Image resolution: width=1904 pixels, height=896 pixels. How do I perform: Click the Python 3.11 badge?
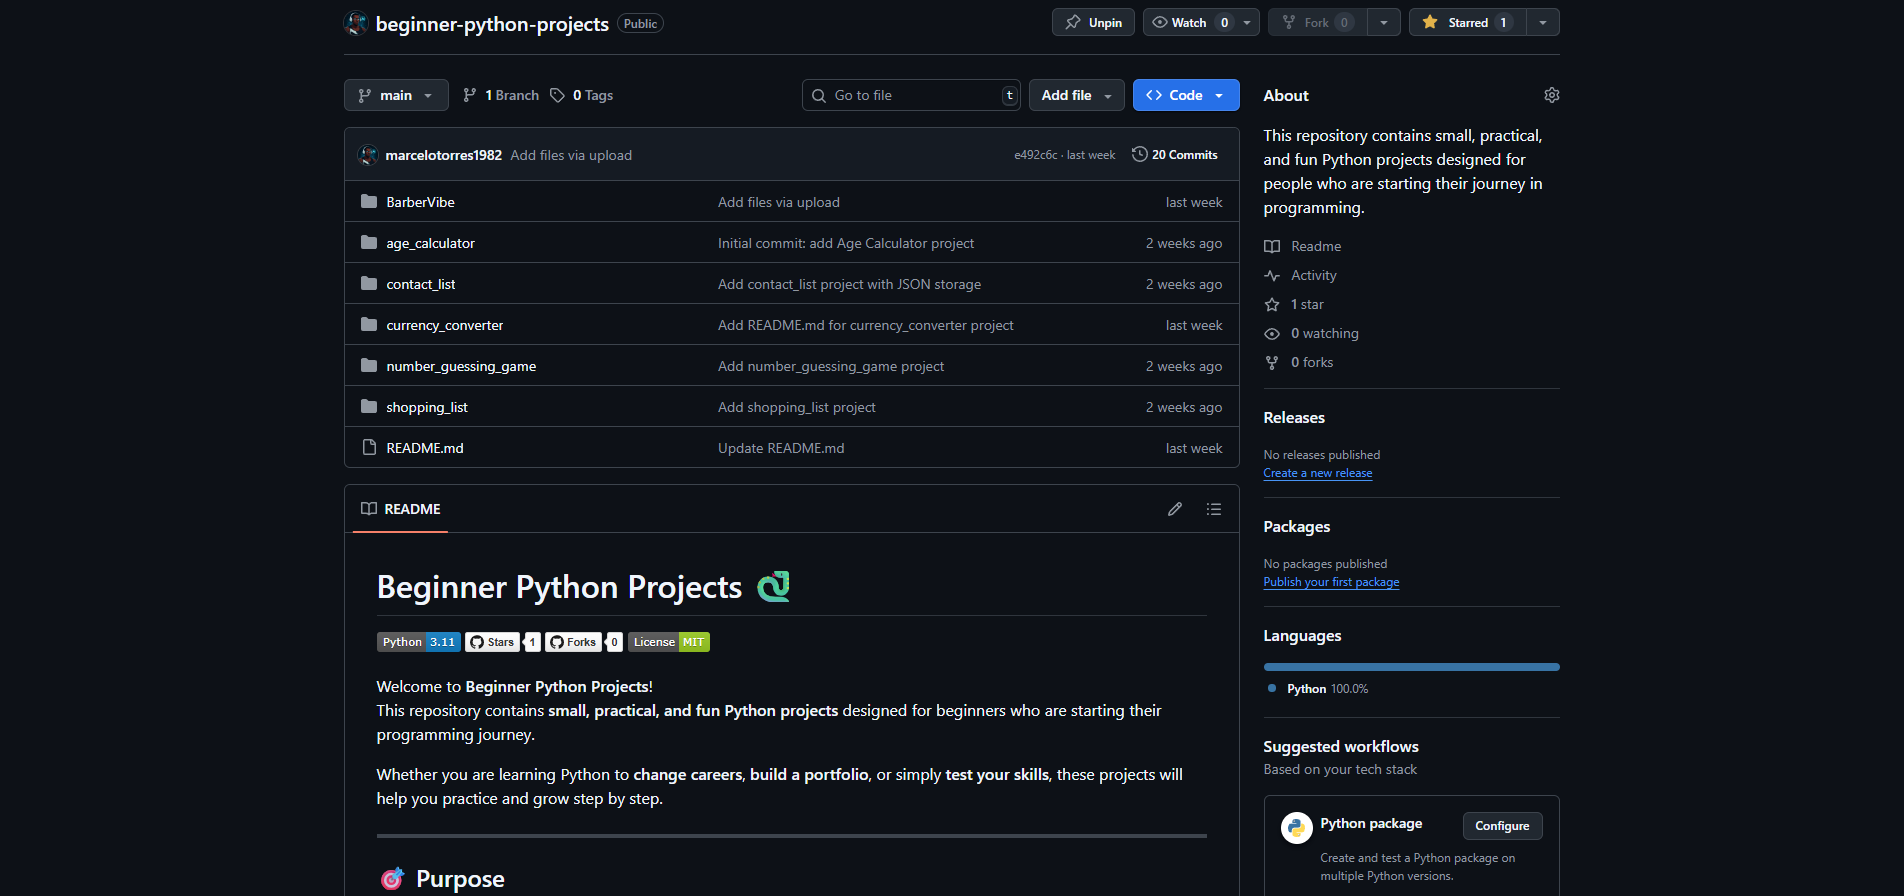(418, 642)
